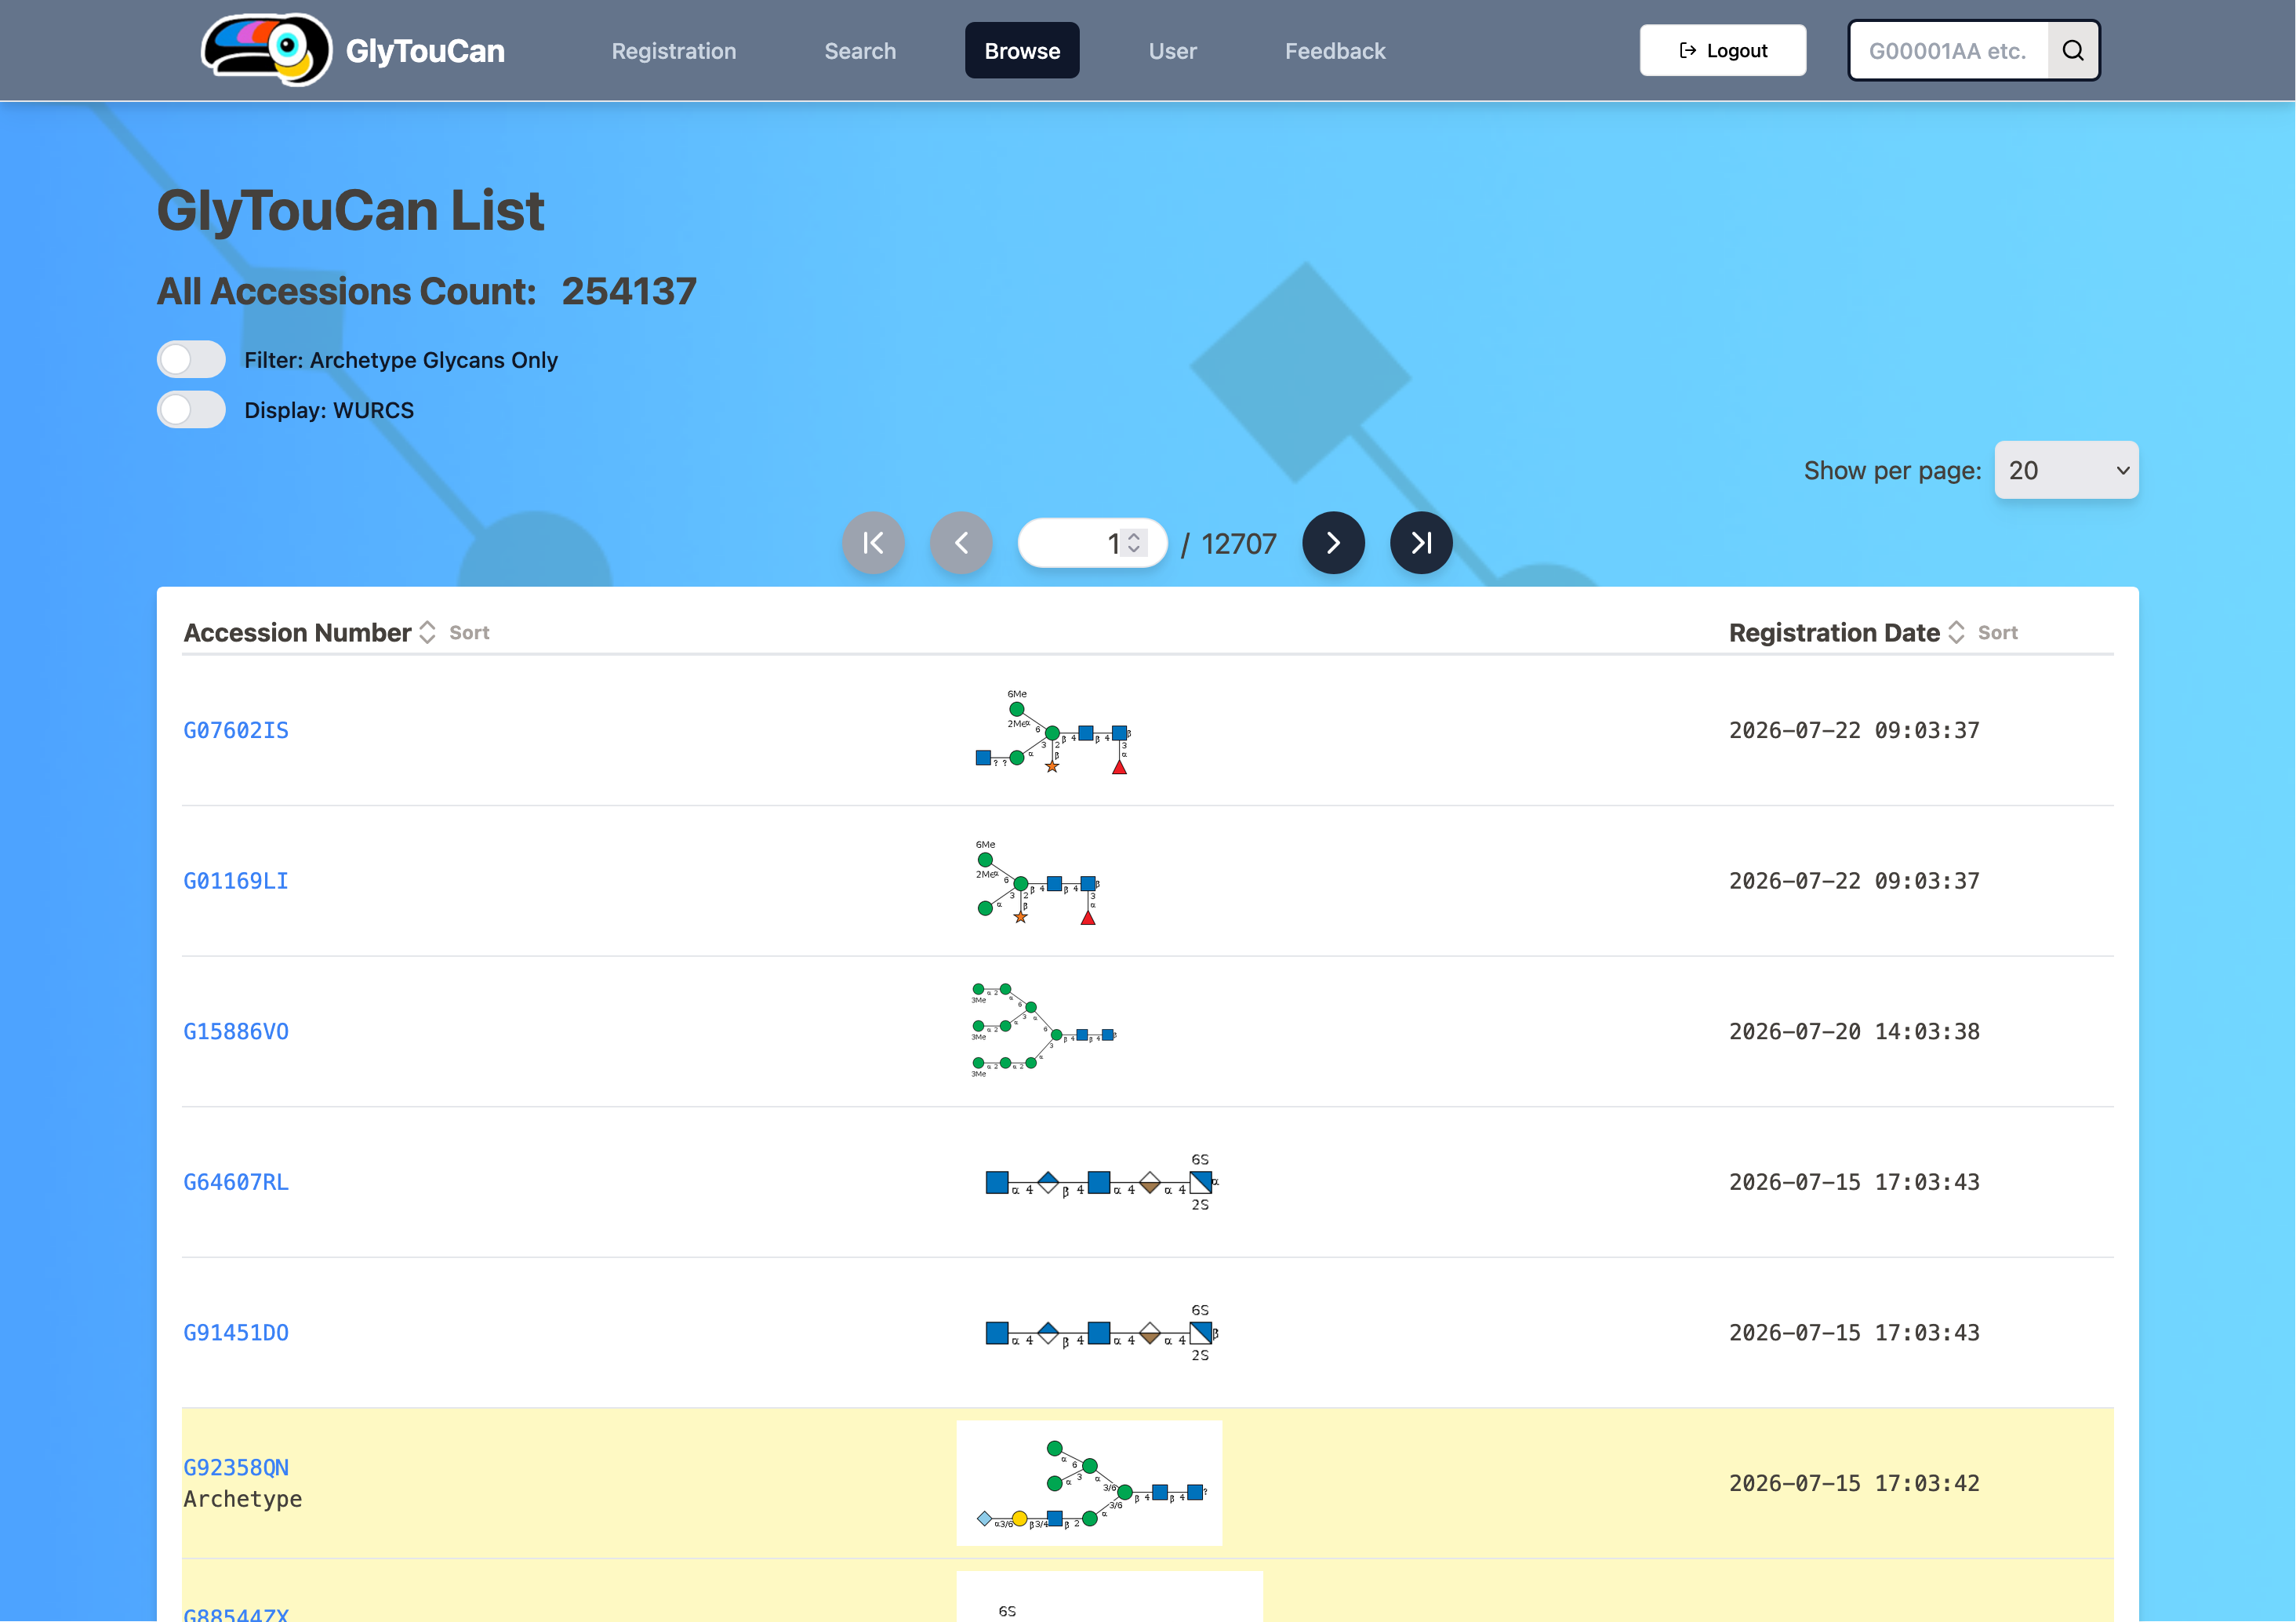The image size is (2296, 1622).
Task: Click the page number input field
Action: pyautogui.click(x=1092, y=543)
